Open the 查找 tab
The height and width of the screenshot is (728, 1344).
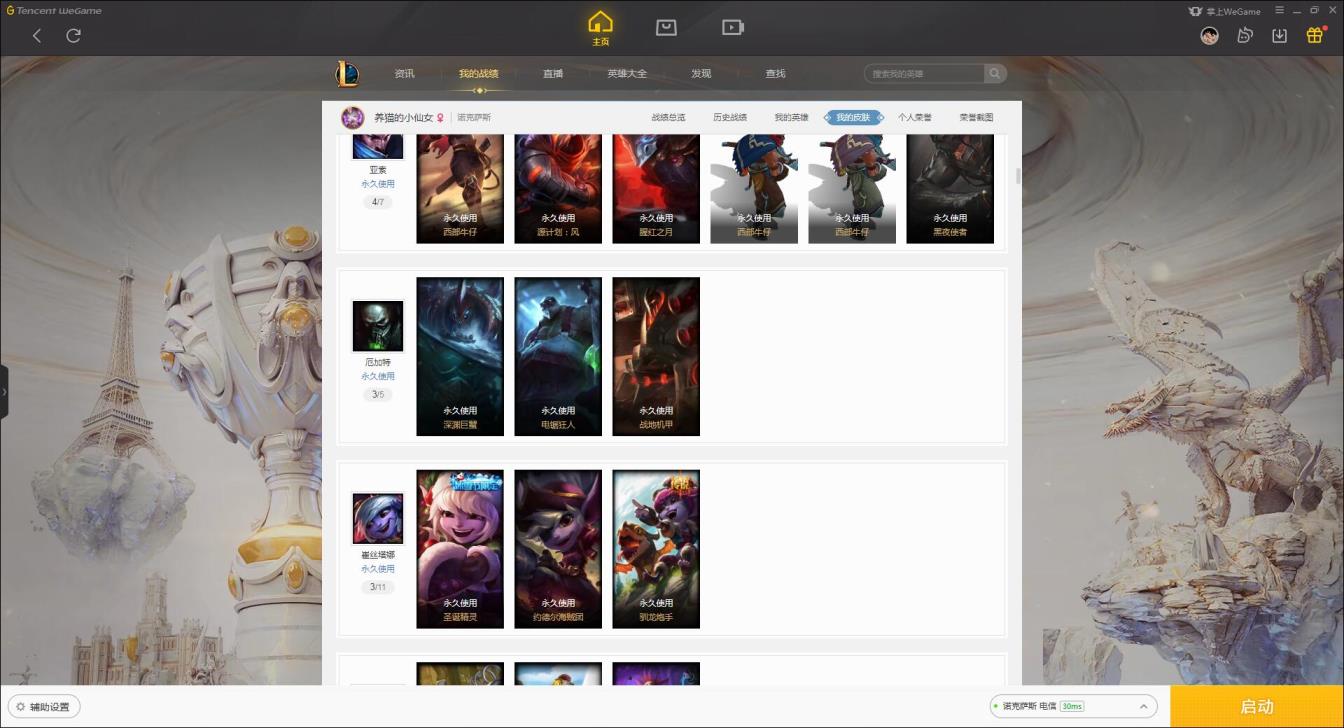[x=775, y=74]
